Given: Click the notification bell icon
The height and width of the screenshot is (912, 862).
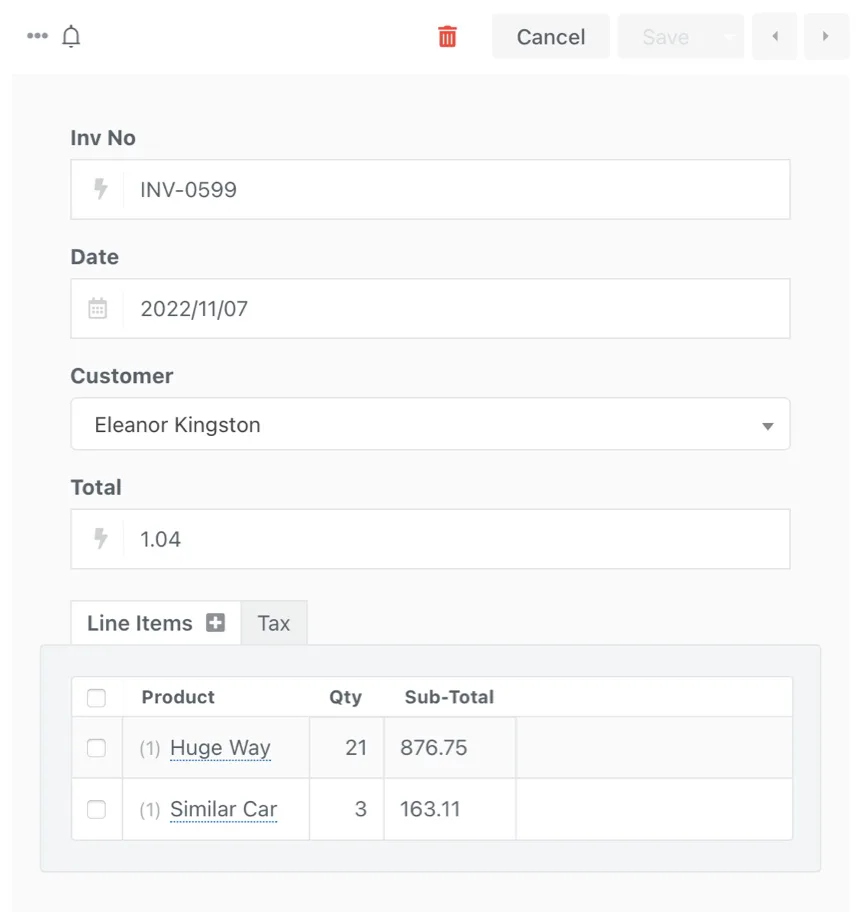Looking at the screenshot, I should click(71, 37).
